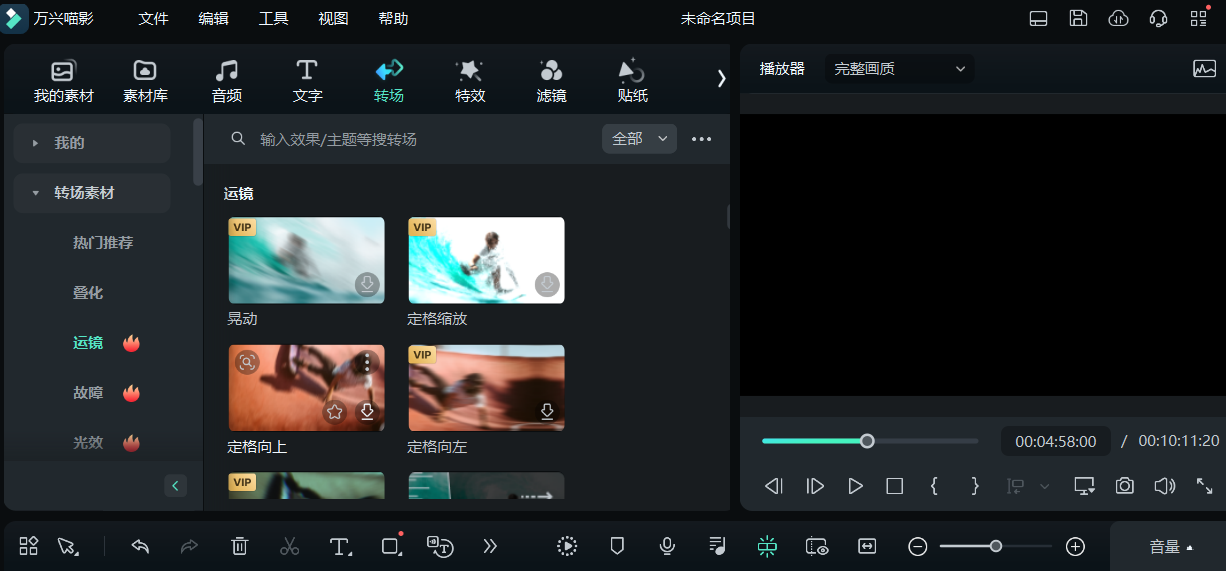Collapse the 转场素材 tree section
The image size is (1226, 571).
(92, 193)
